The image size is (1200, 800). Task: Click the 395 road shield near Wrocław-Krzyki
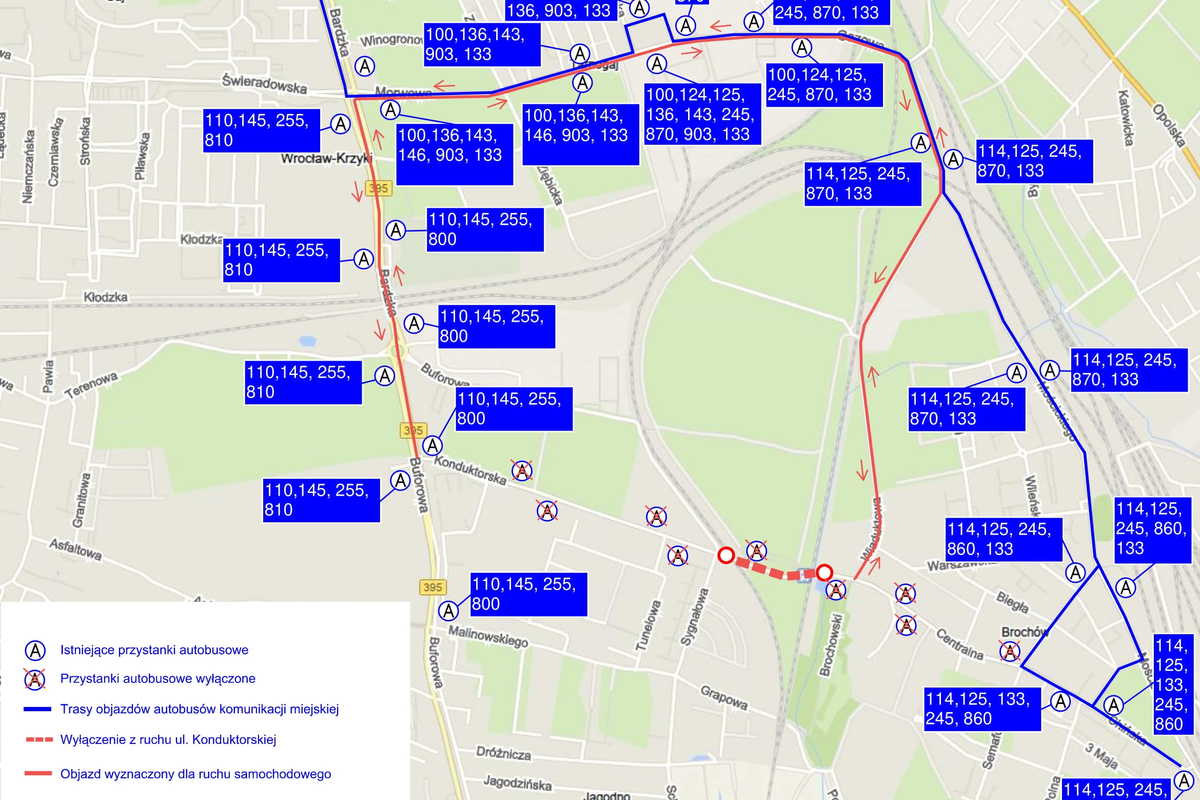pos(378,188)
